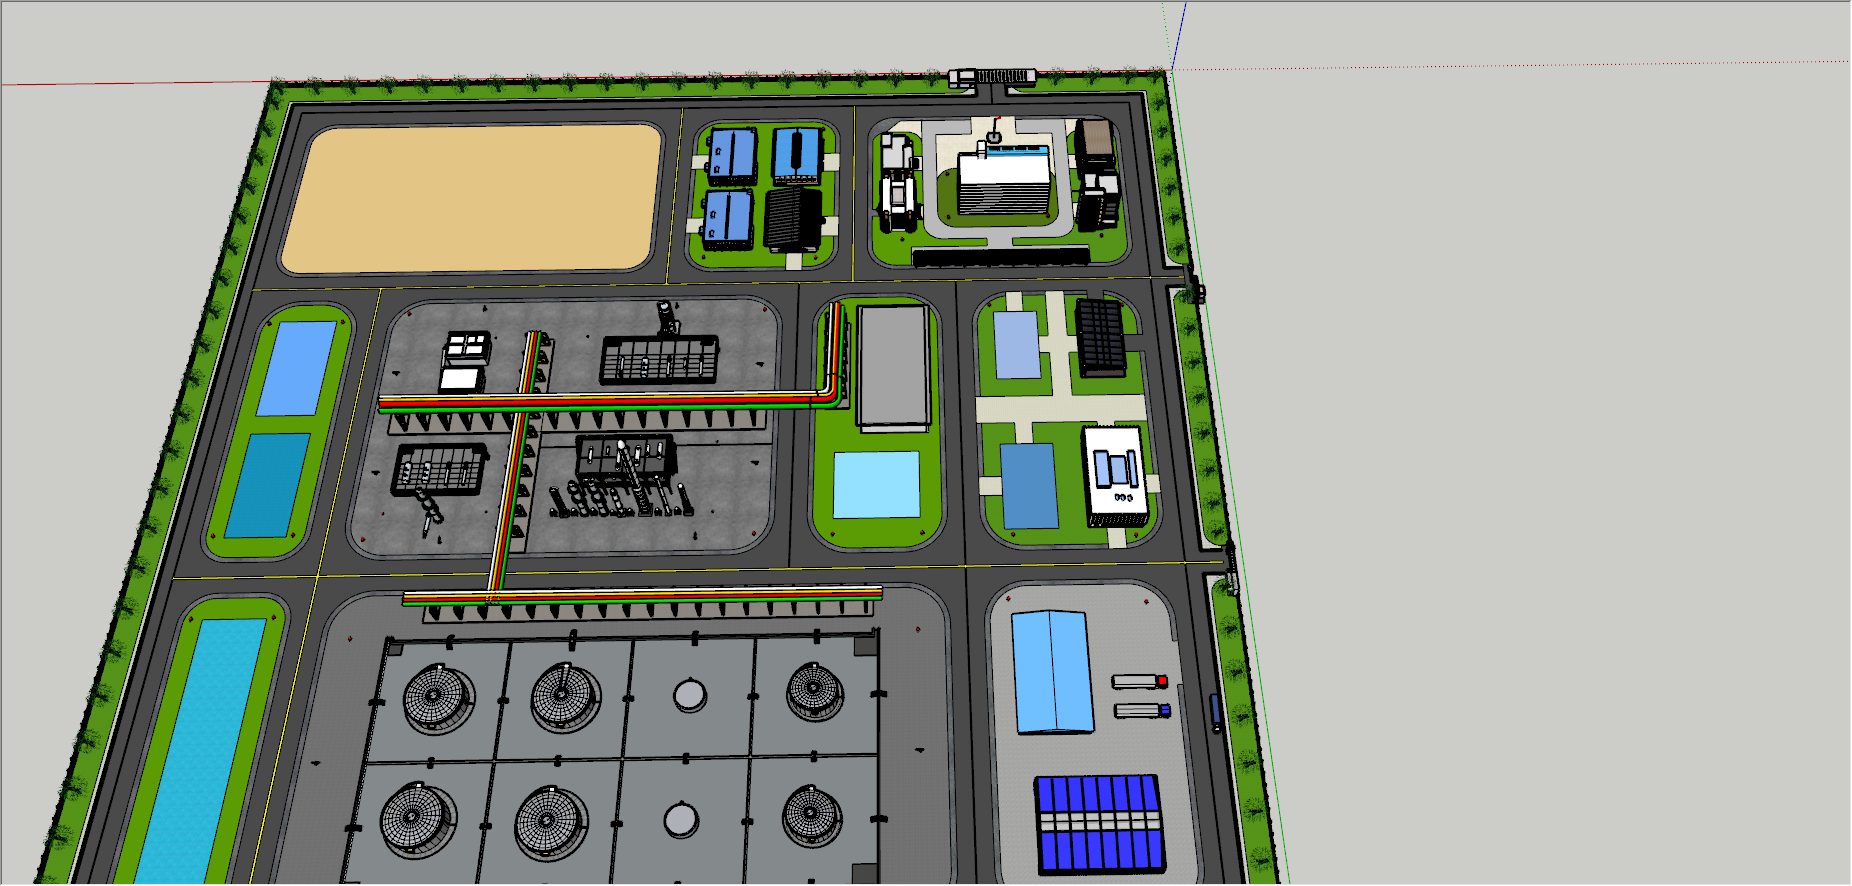Select the rightmost storage tank in the upper row
1852x886 pixels.
coord(815,692)
